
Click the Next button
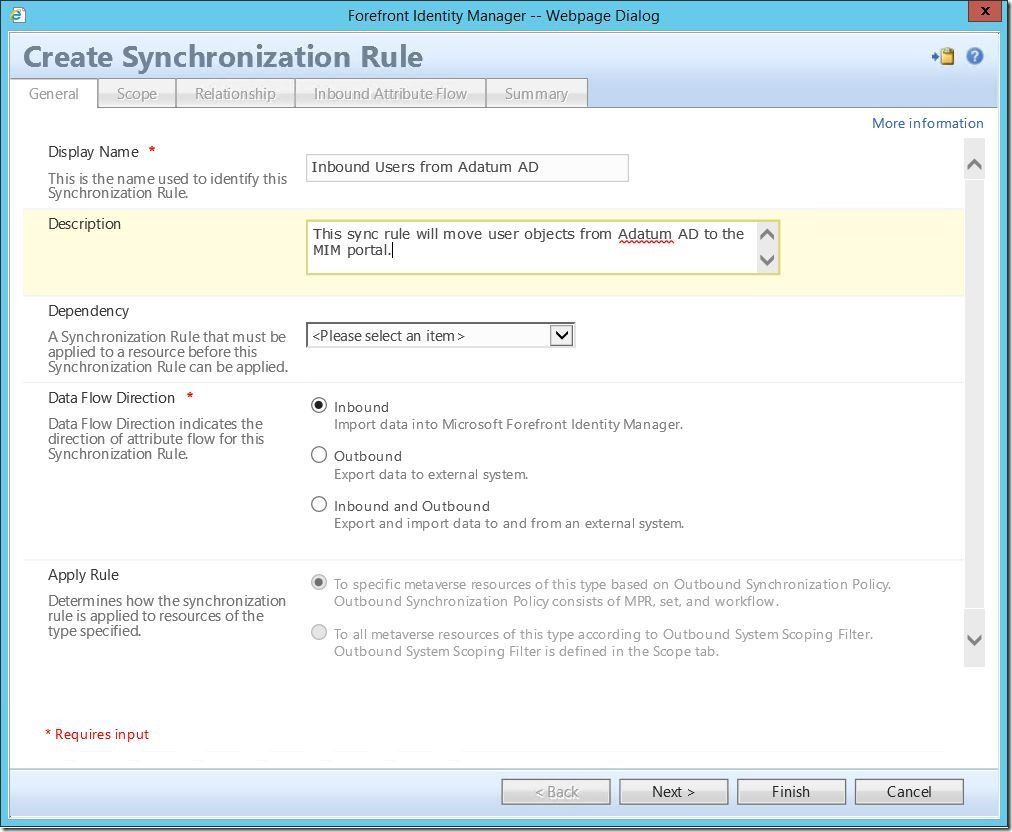[x=673, y=792]
